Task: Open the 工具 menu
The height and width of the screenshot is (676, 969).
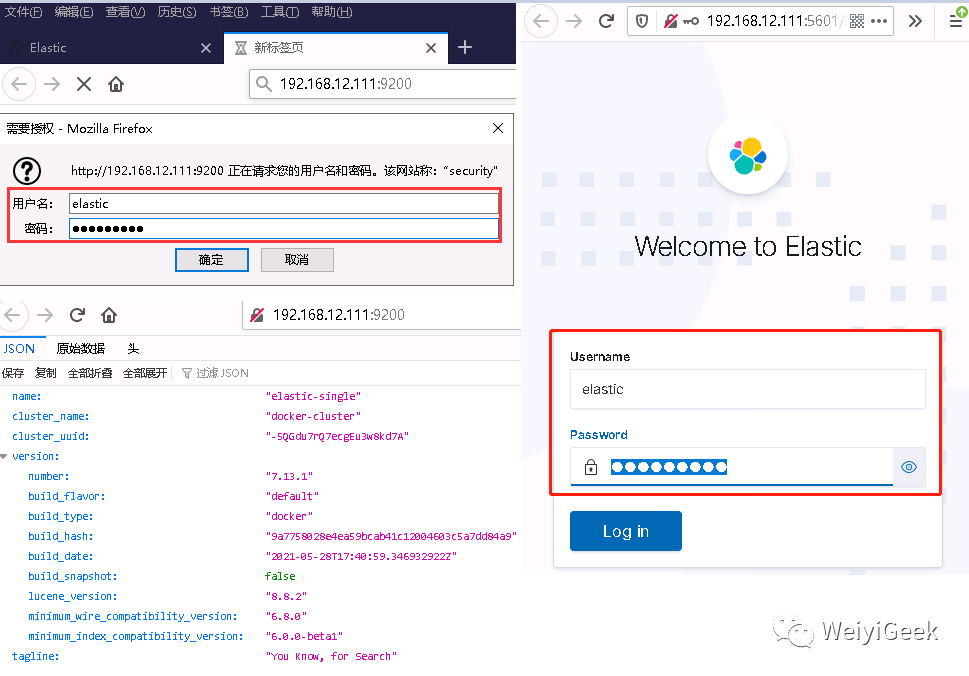Action: [280, 12]
